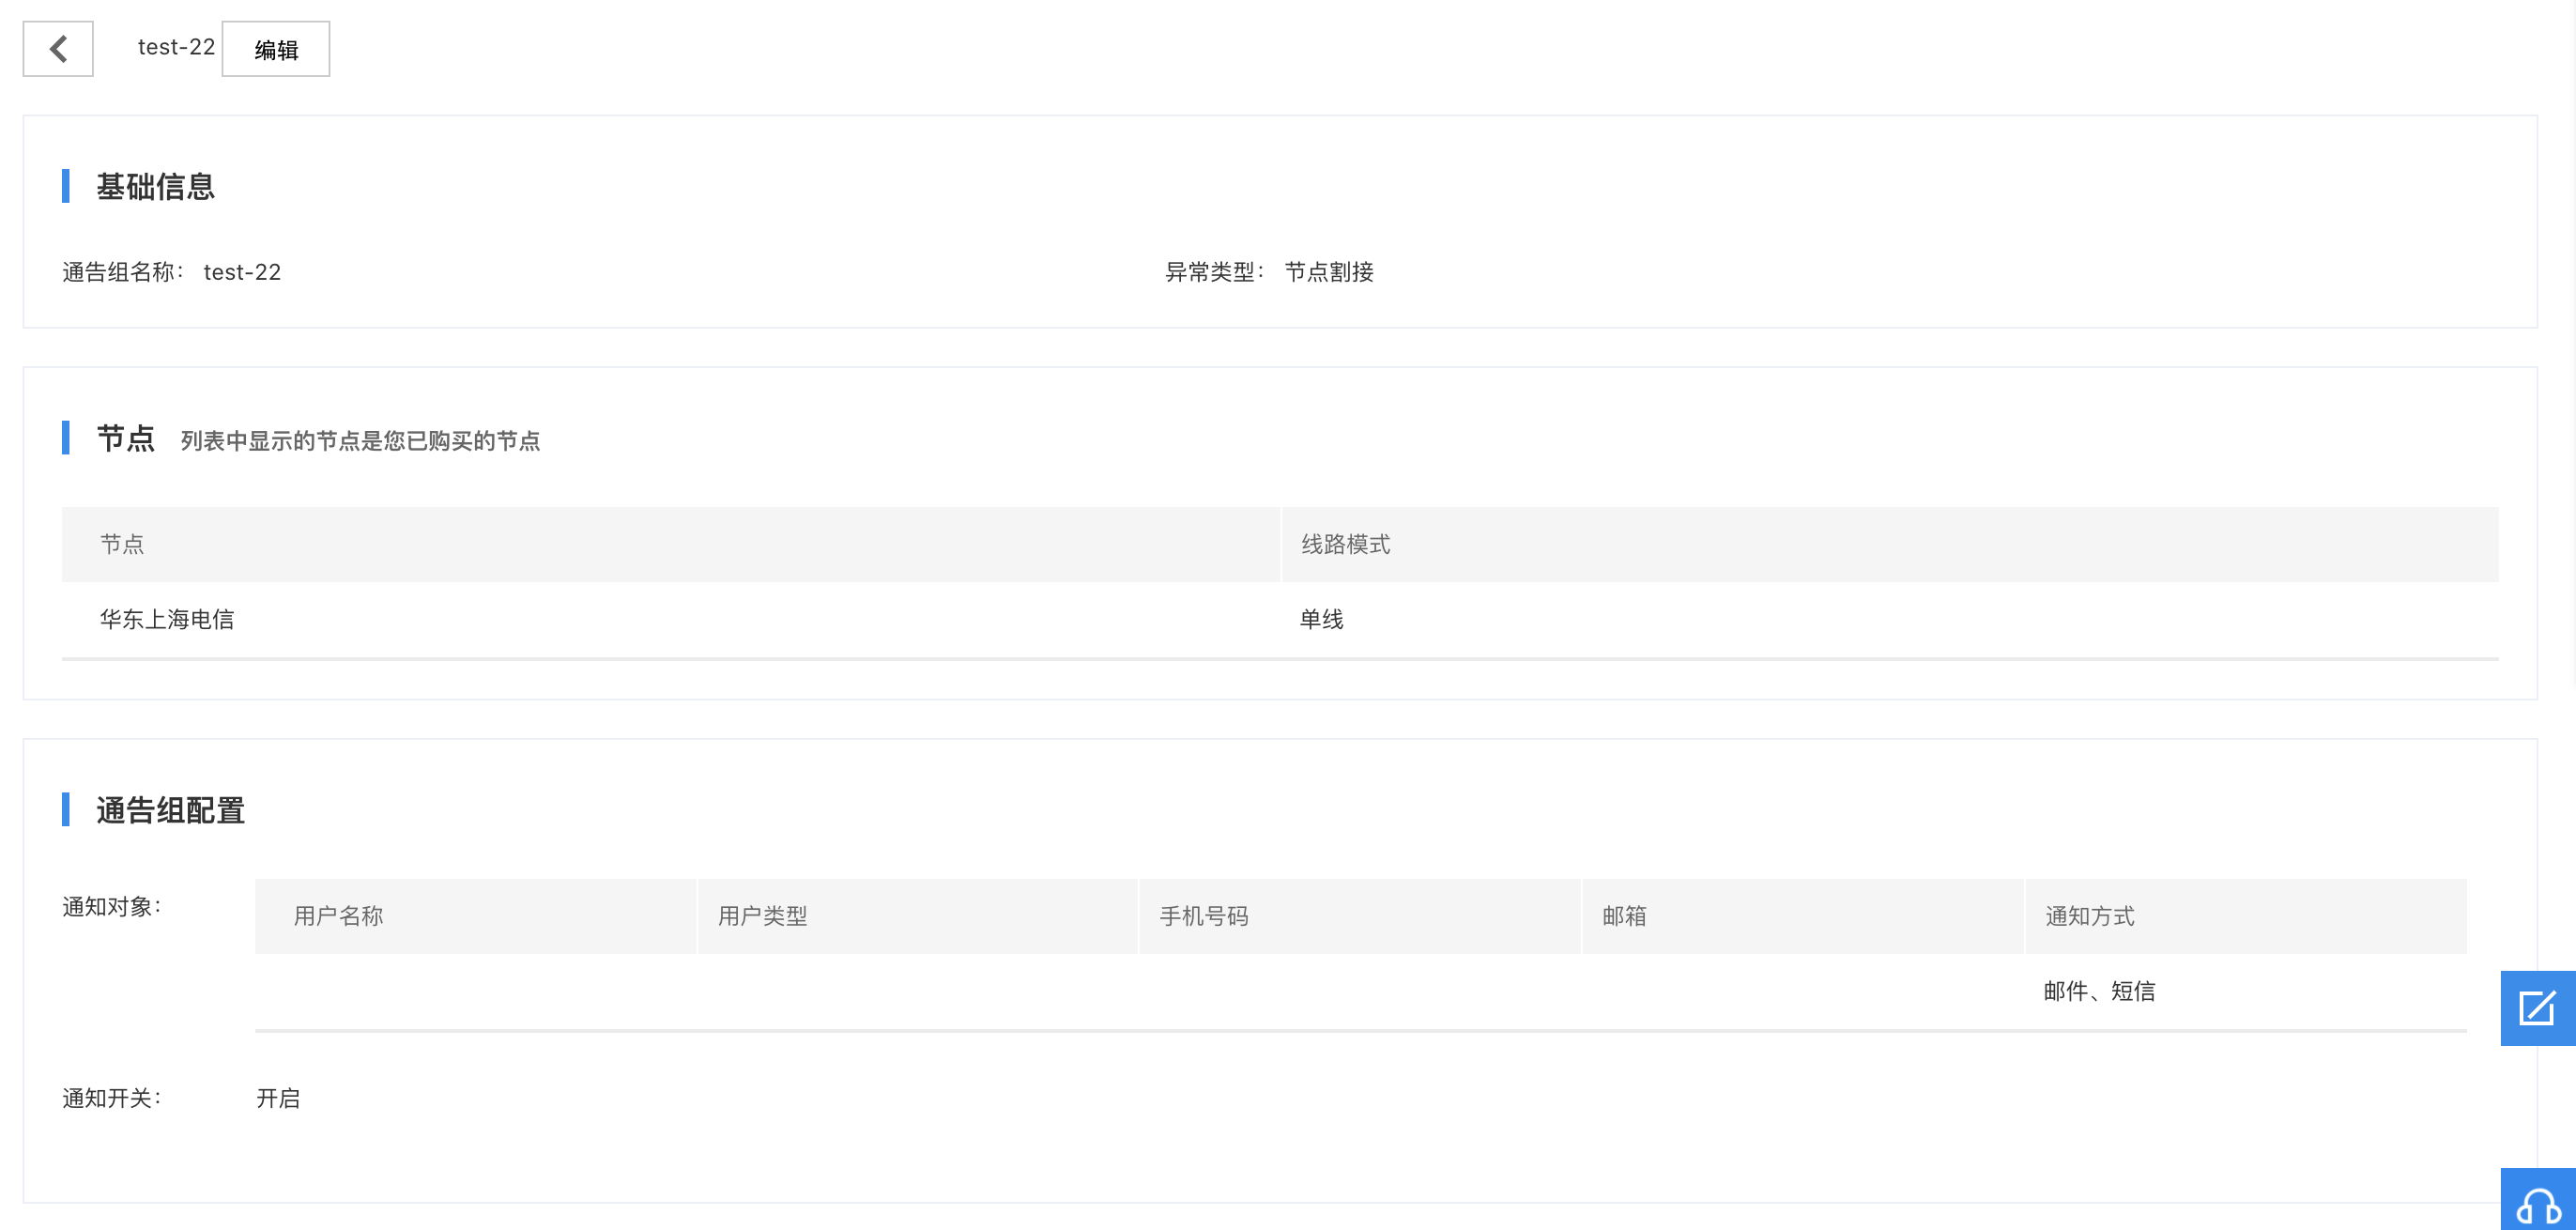Select the 单线 line mode cell
Screen dimensions: 2576x1230
pyautogui.click(x=1322, y=620)
